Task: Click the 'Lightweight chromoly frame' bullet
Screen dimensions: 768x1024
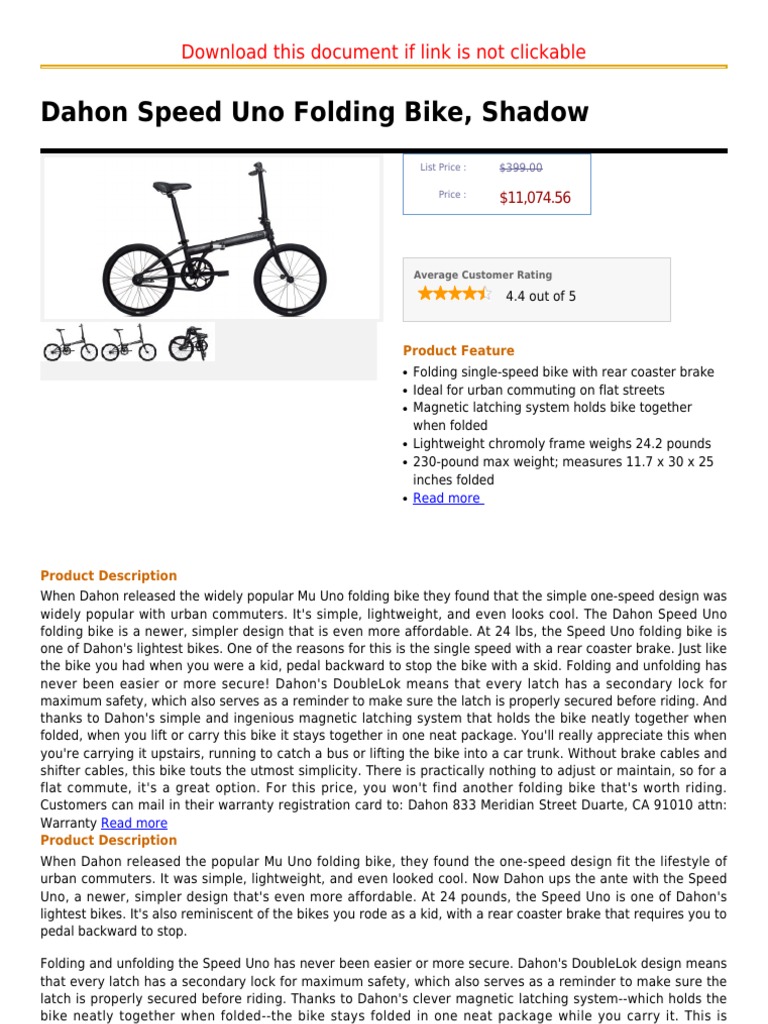Action: [x=562, y=444]
